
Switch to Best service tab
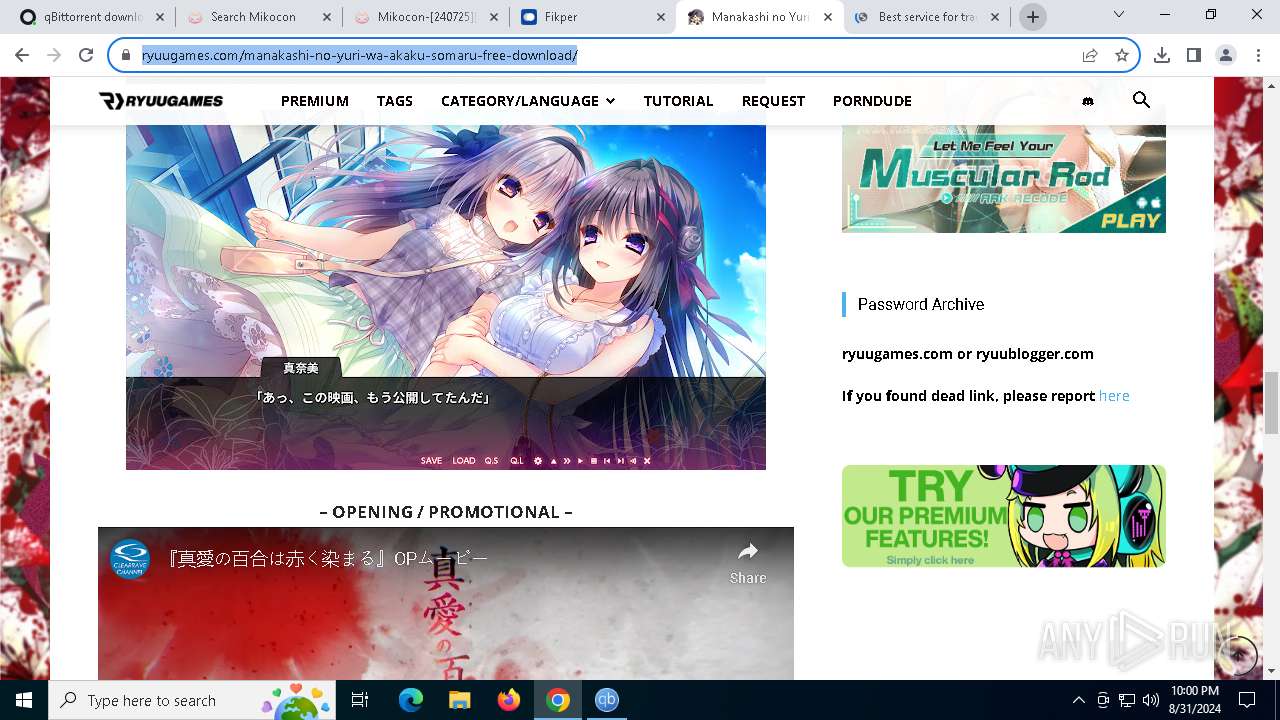[926, 17]
